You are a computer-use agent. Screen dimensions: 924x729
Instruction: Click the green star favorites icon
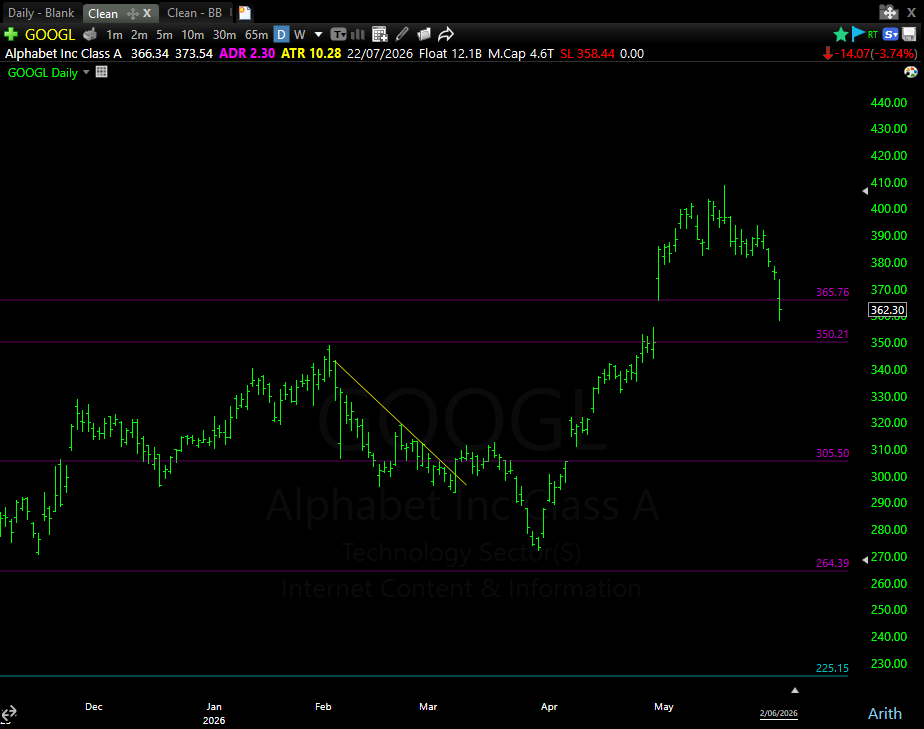[x=841, y=35]
